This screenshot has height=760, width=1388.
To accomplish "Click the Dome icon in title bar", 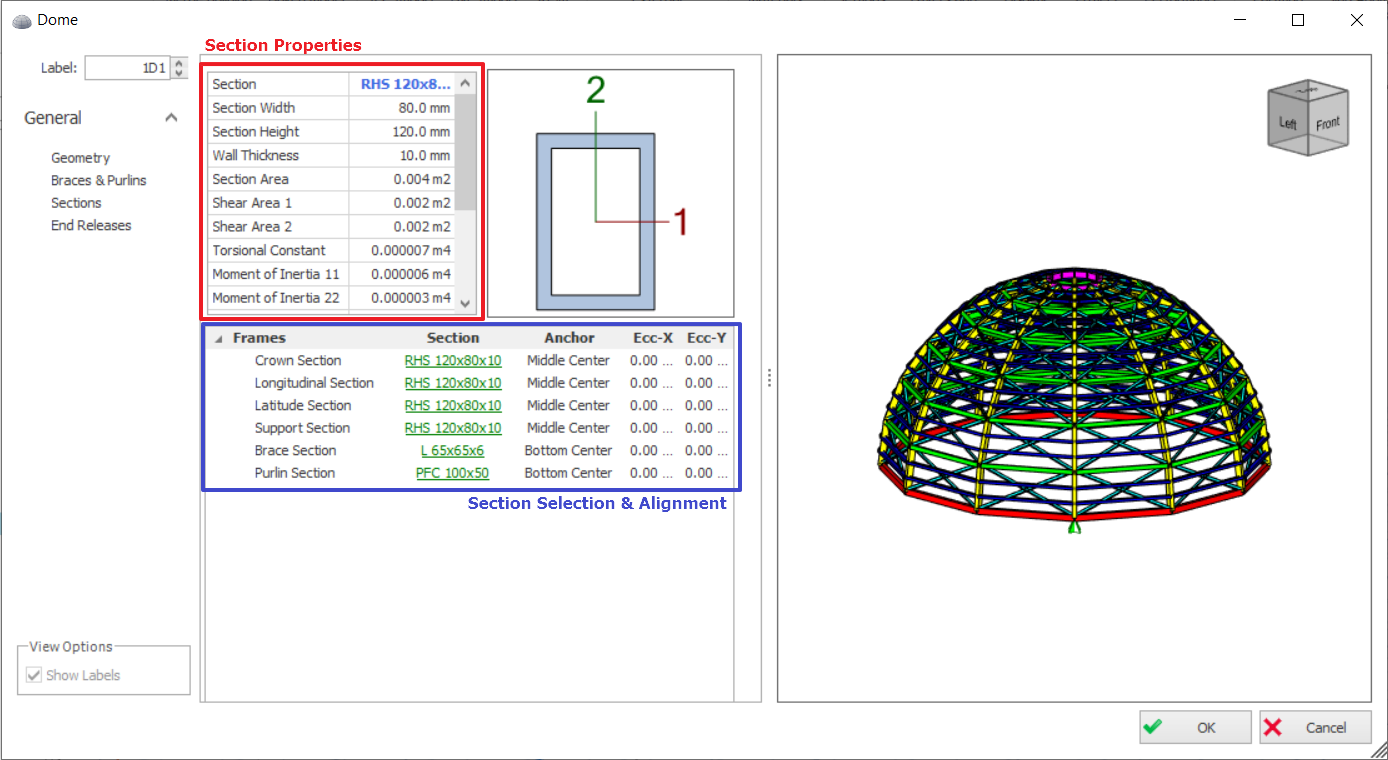I will click(21, 20).
